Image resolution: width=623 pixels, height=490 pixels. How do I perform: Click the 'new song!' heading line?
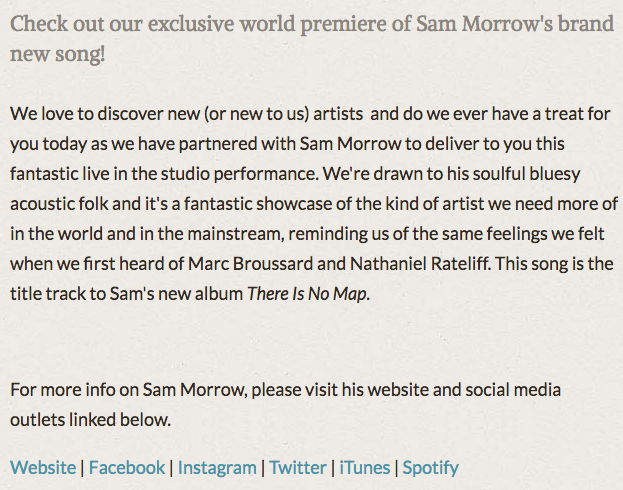pos(58,54)
